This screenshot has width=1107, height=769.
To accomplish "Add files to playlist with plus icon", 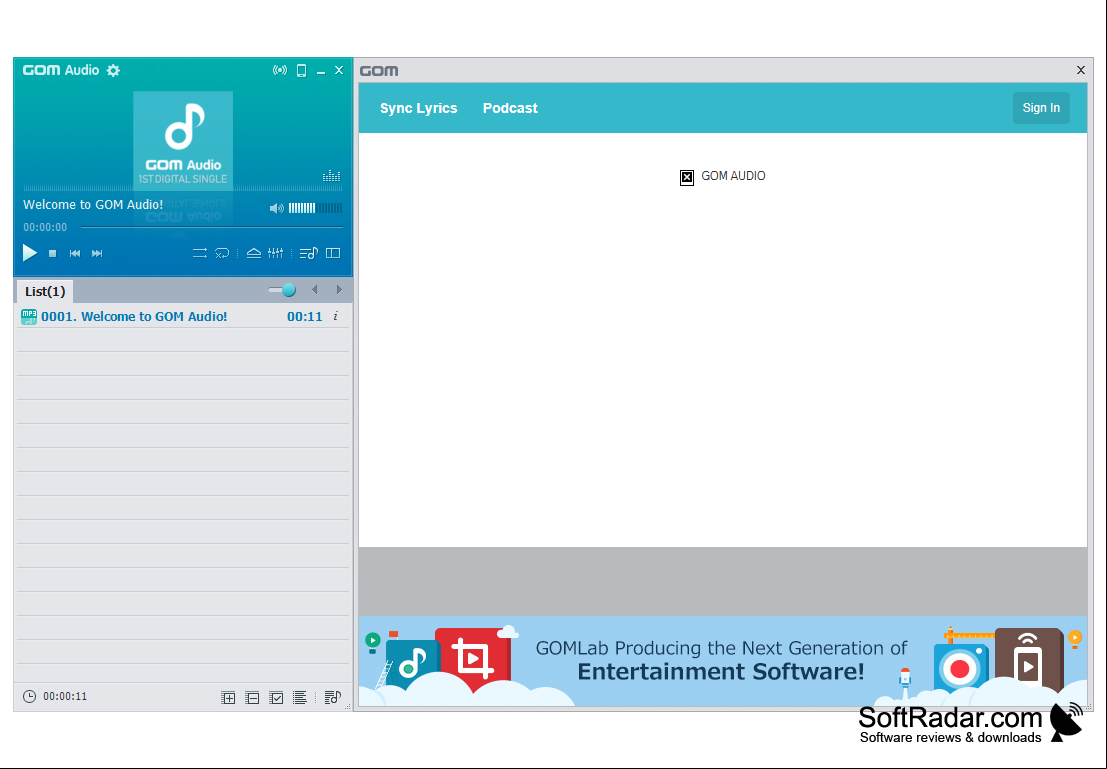I will tap(228, 698).
